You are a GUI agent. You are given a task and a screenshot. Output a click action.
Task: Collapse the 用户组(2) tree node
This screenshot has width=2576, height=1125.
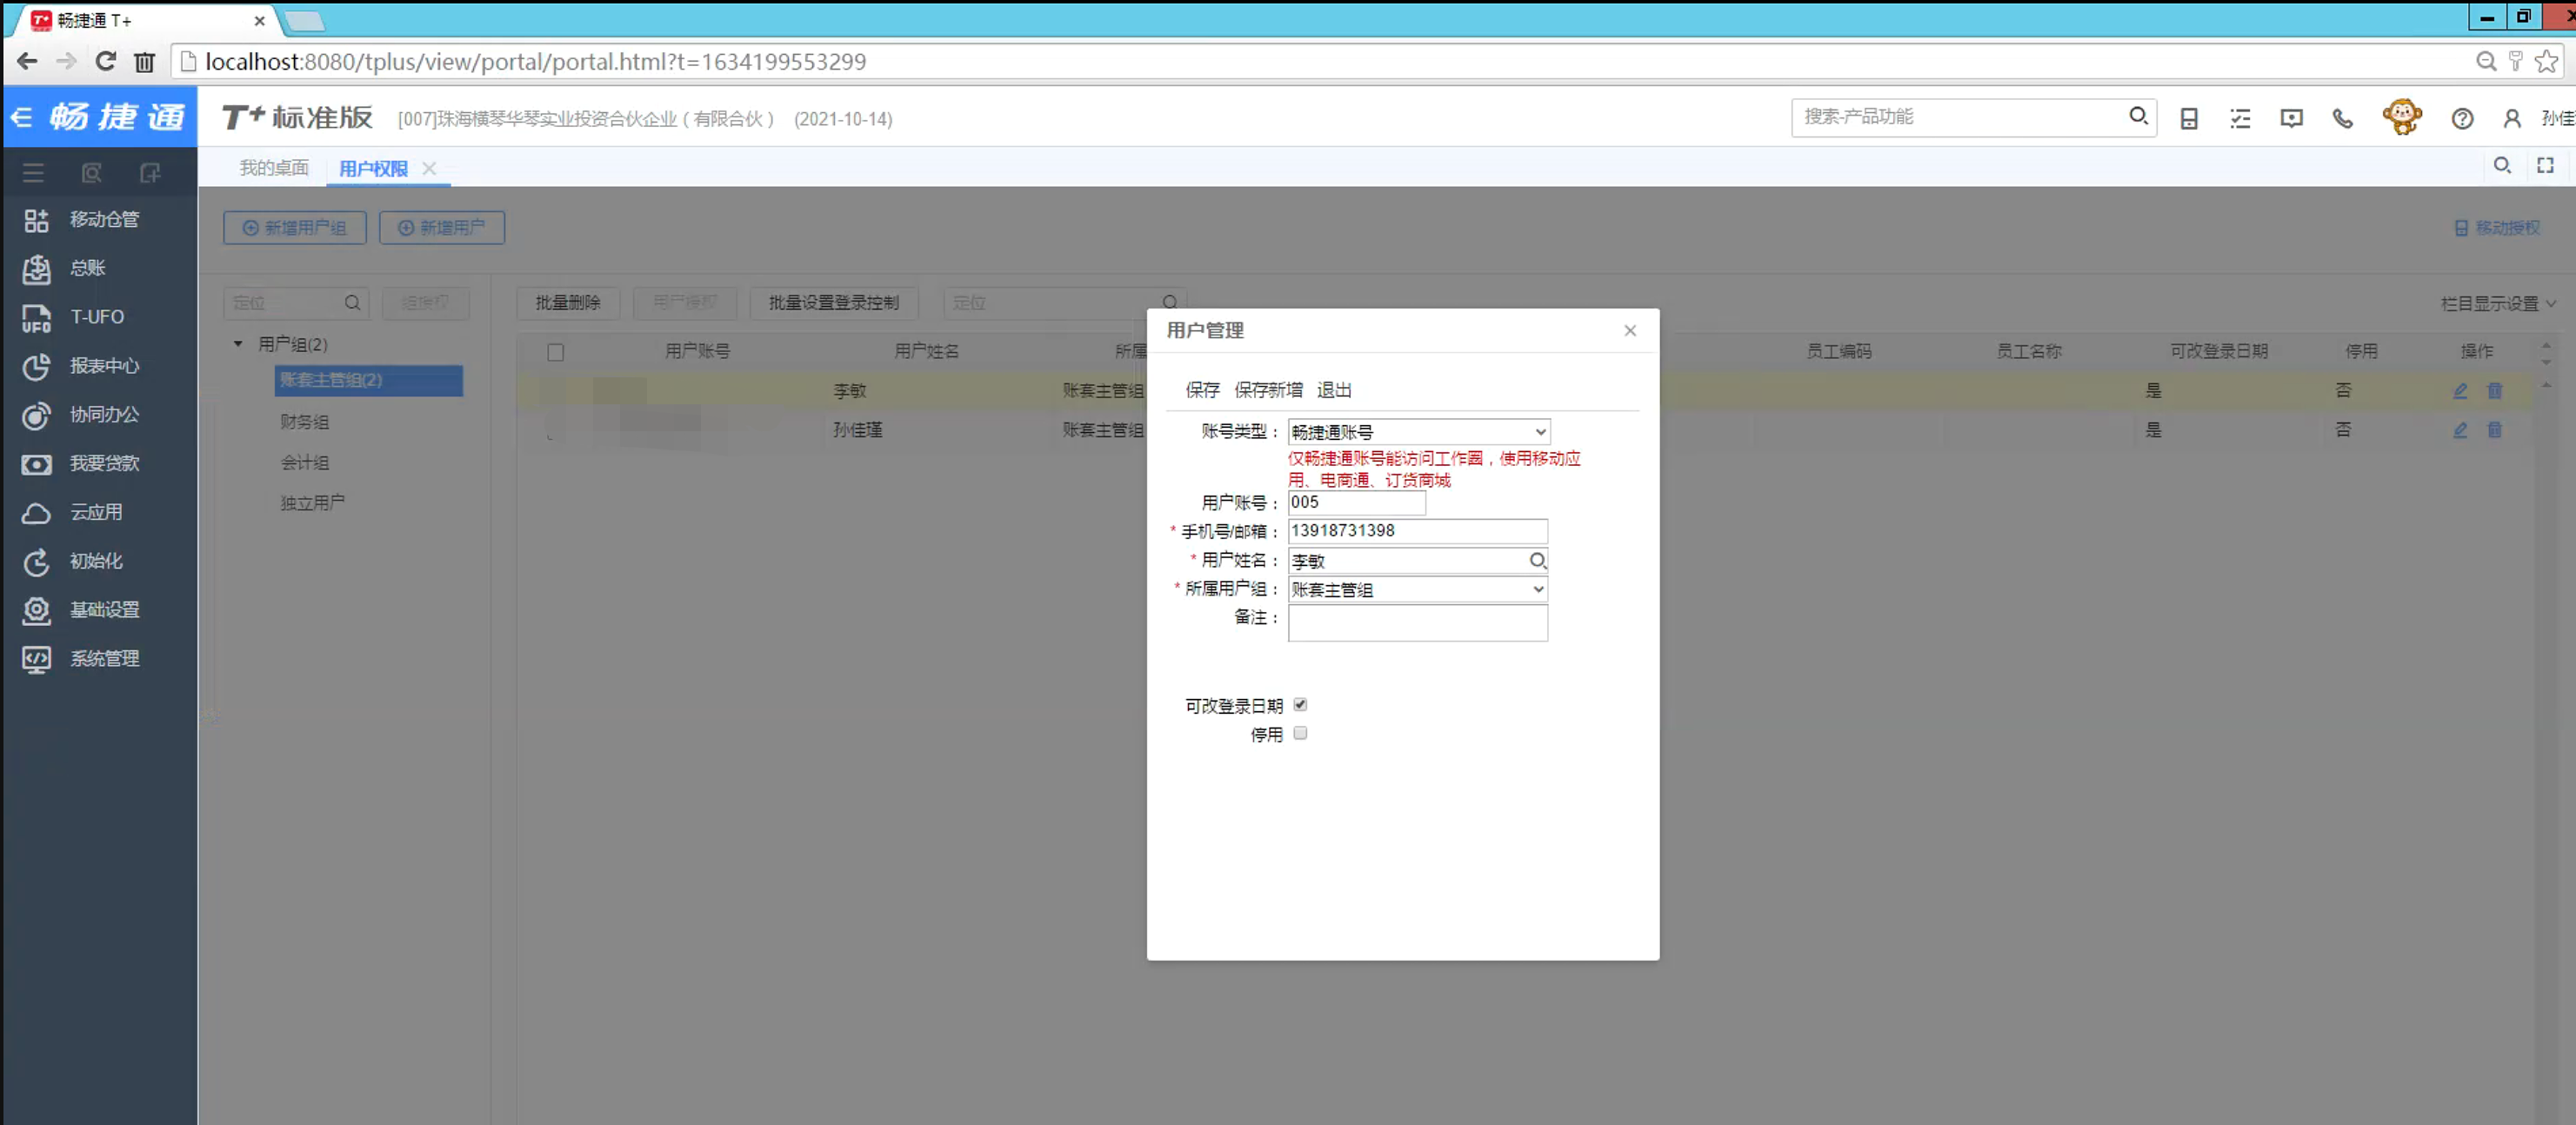click(x=238, y=344)
